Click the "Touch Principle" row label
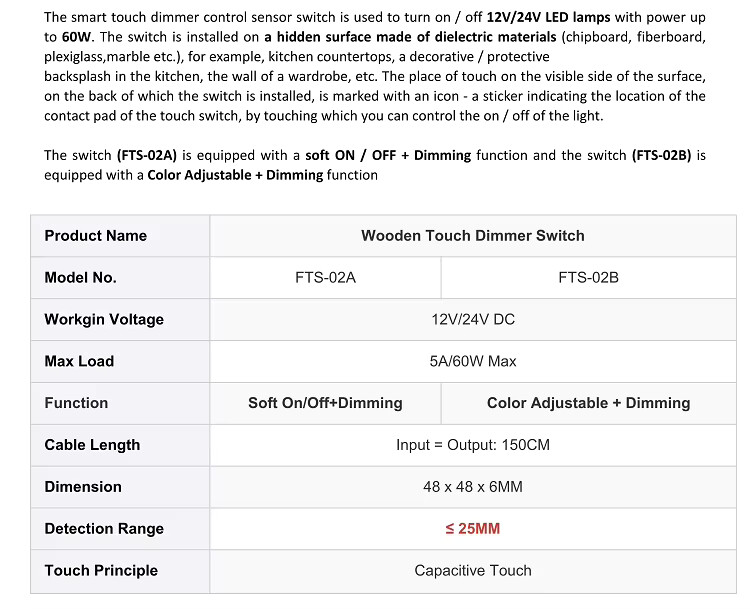Viewport: 750px width, 609px height. [101, 571]
